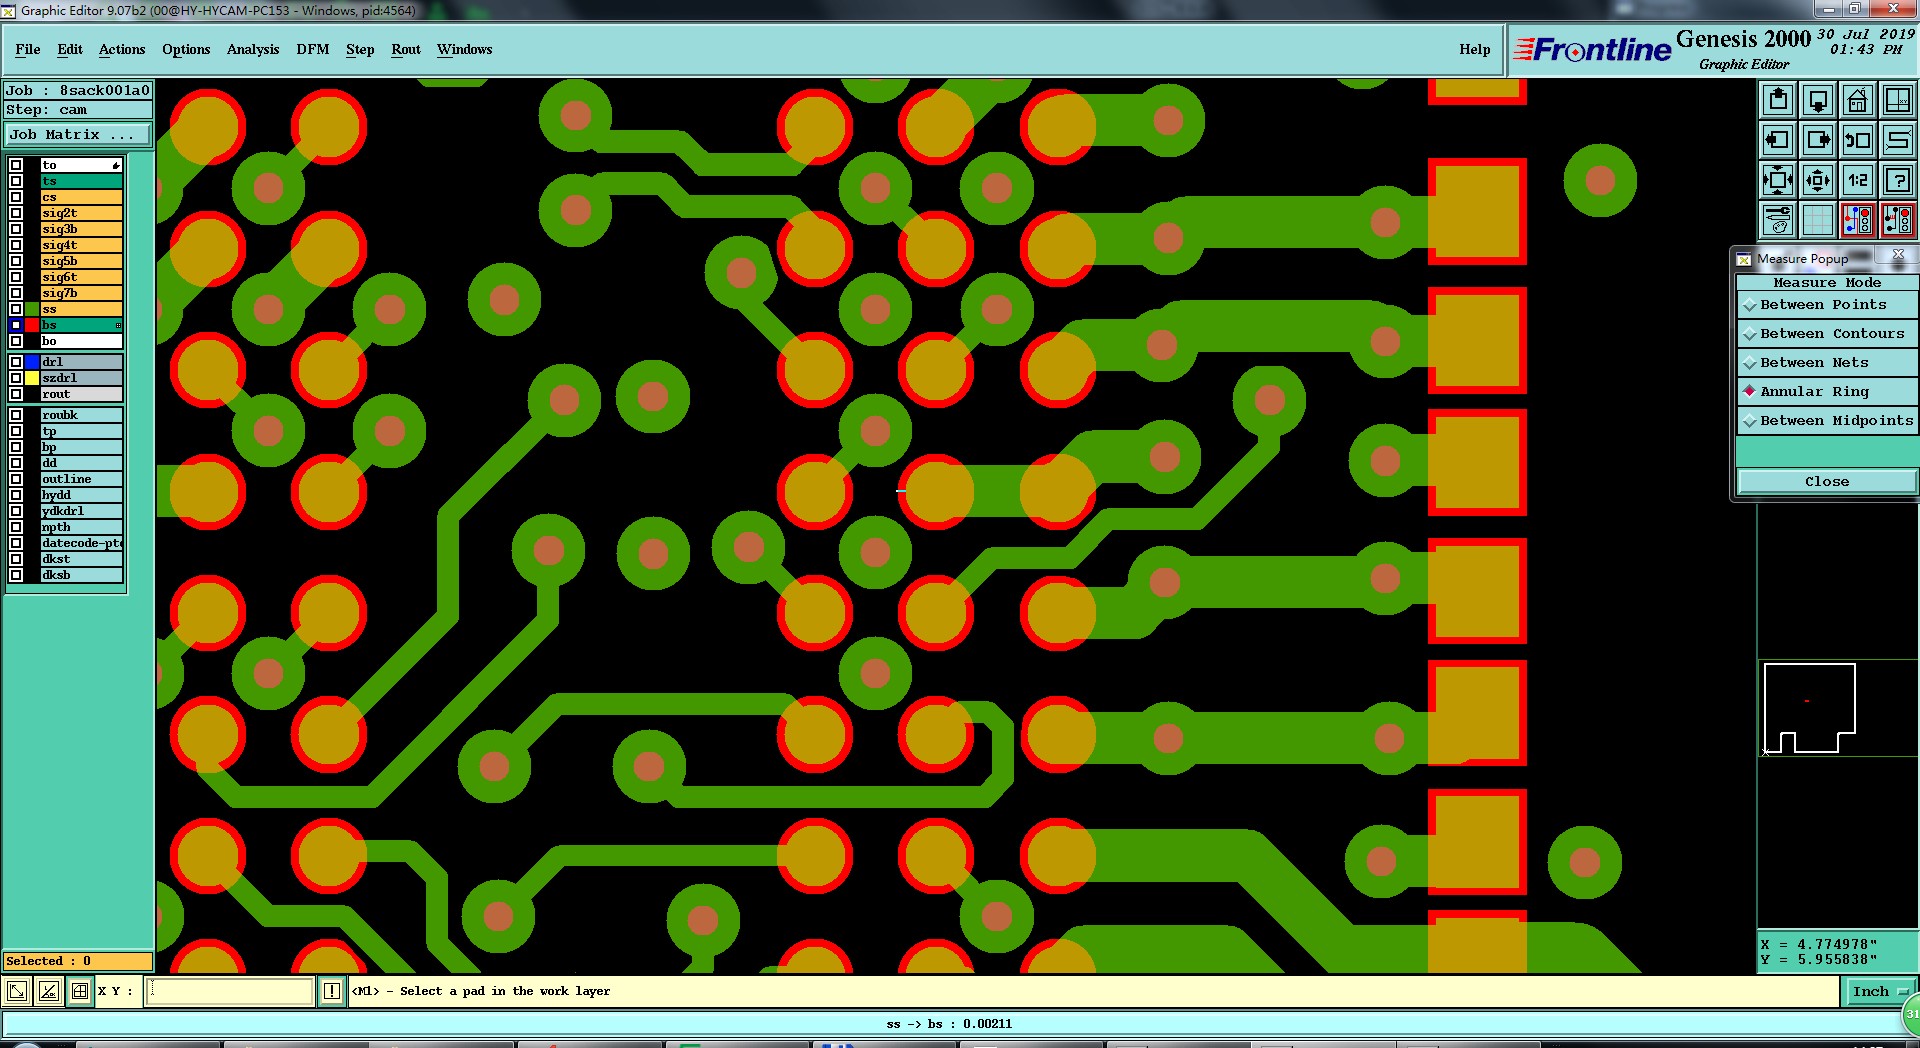Click the previous view undo icon
The image size is (1920, 1048).
pos(1857,140)
